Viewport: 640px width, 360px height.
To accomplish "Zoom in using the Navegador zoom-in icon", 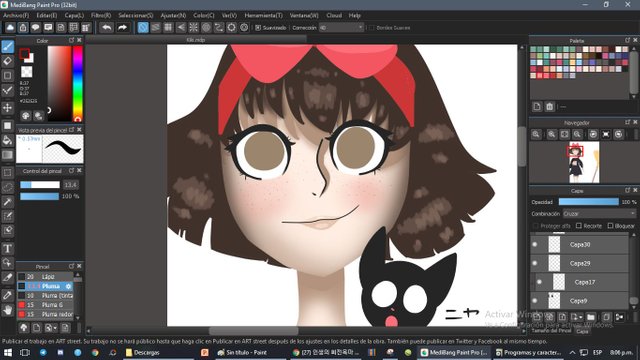I will tap(551, 134).
